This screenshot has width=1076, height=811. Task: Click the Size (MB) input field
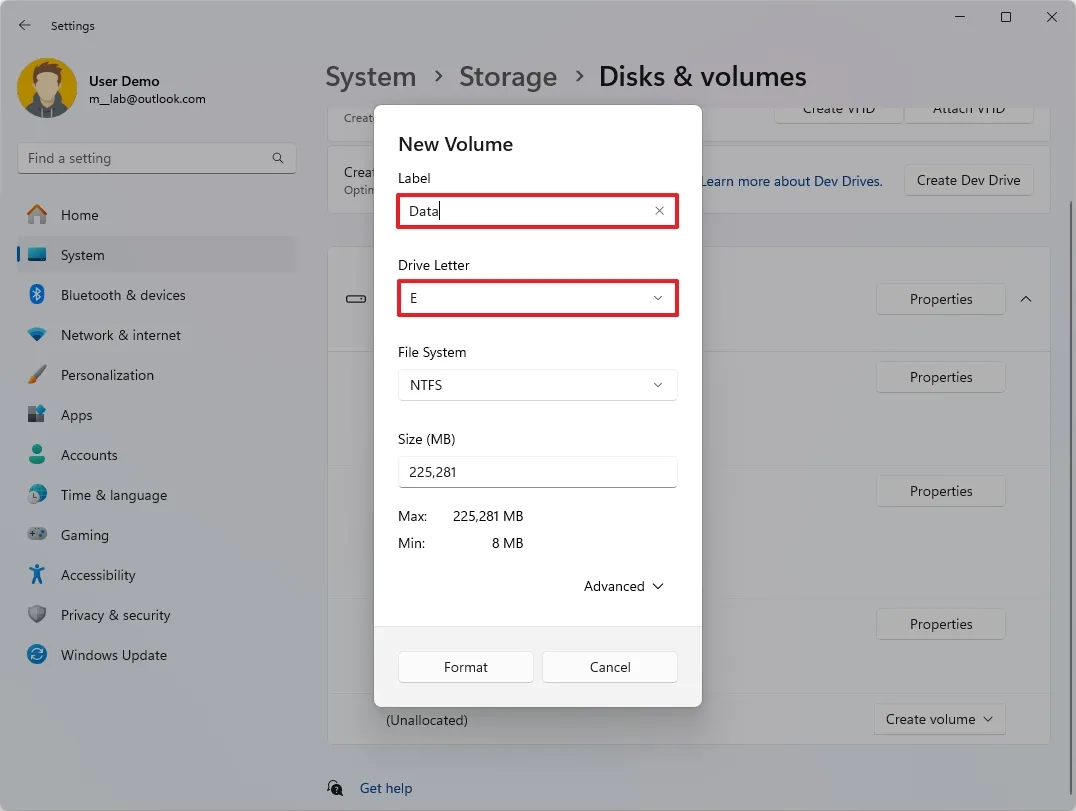538,472
